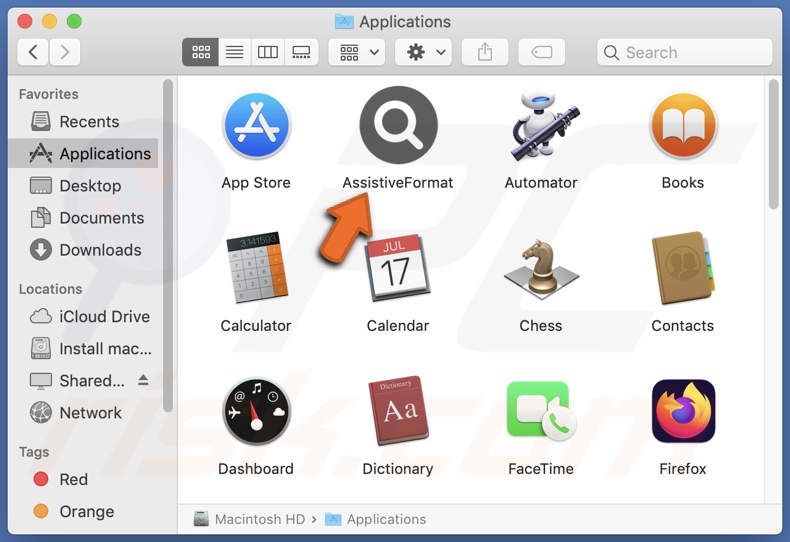
Task: Eject the Shared... volume
Action: coord(143,380)
